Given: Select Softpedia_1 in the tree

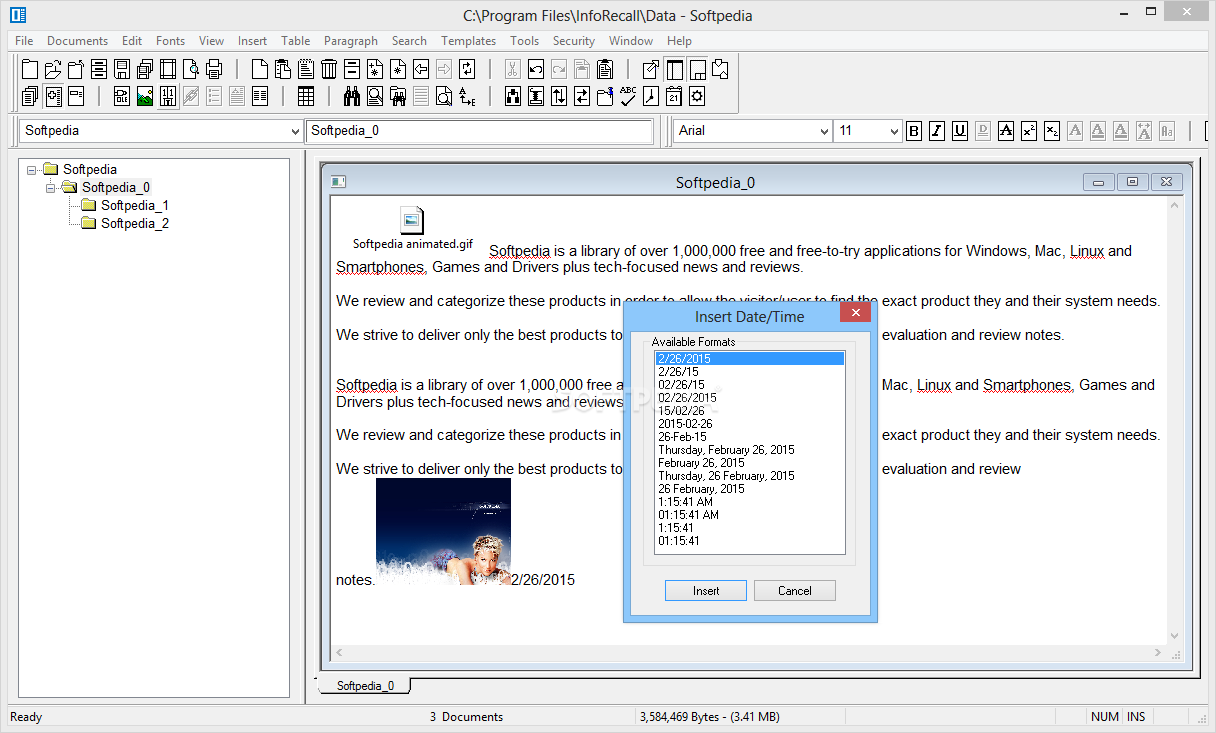Looking at the screenshot, I should [x=135, y=205].
